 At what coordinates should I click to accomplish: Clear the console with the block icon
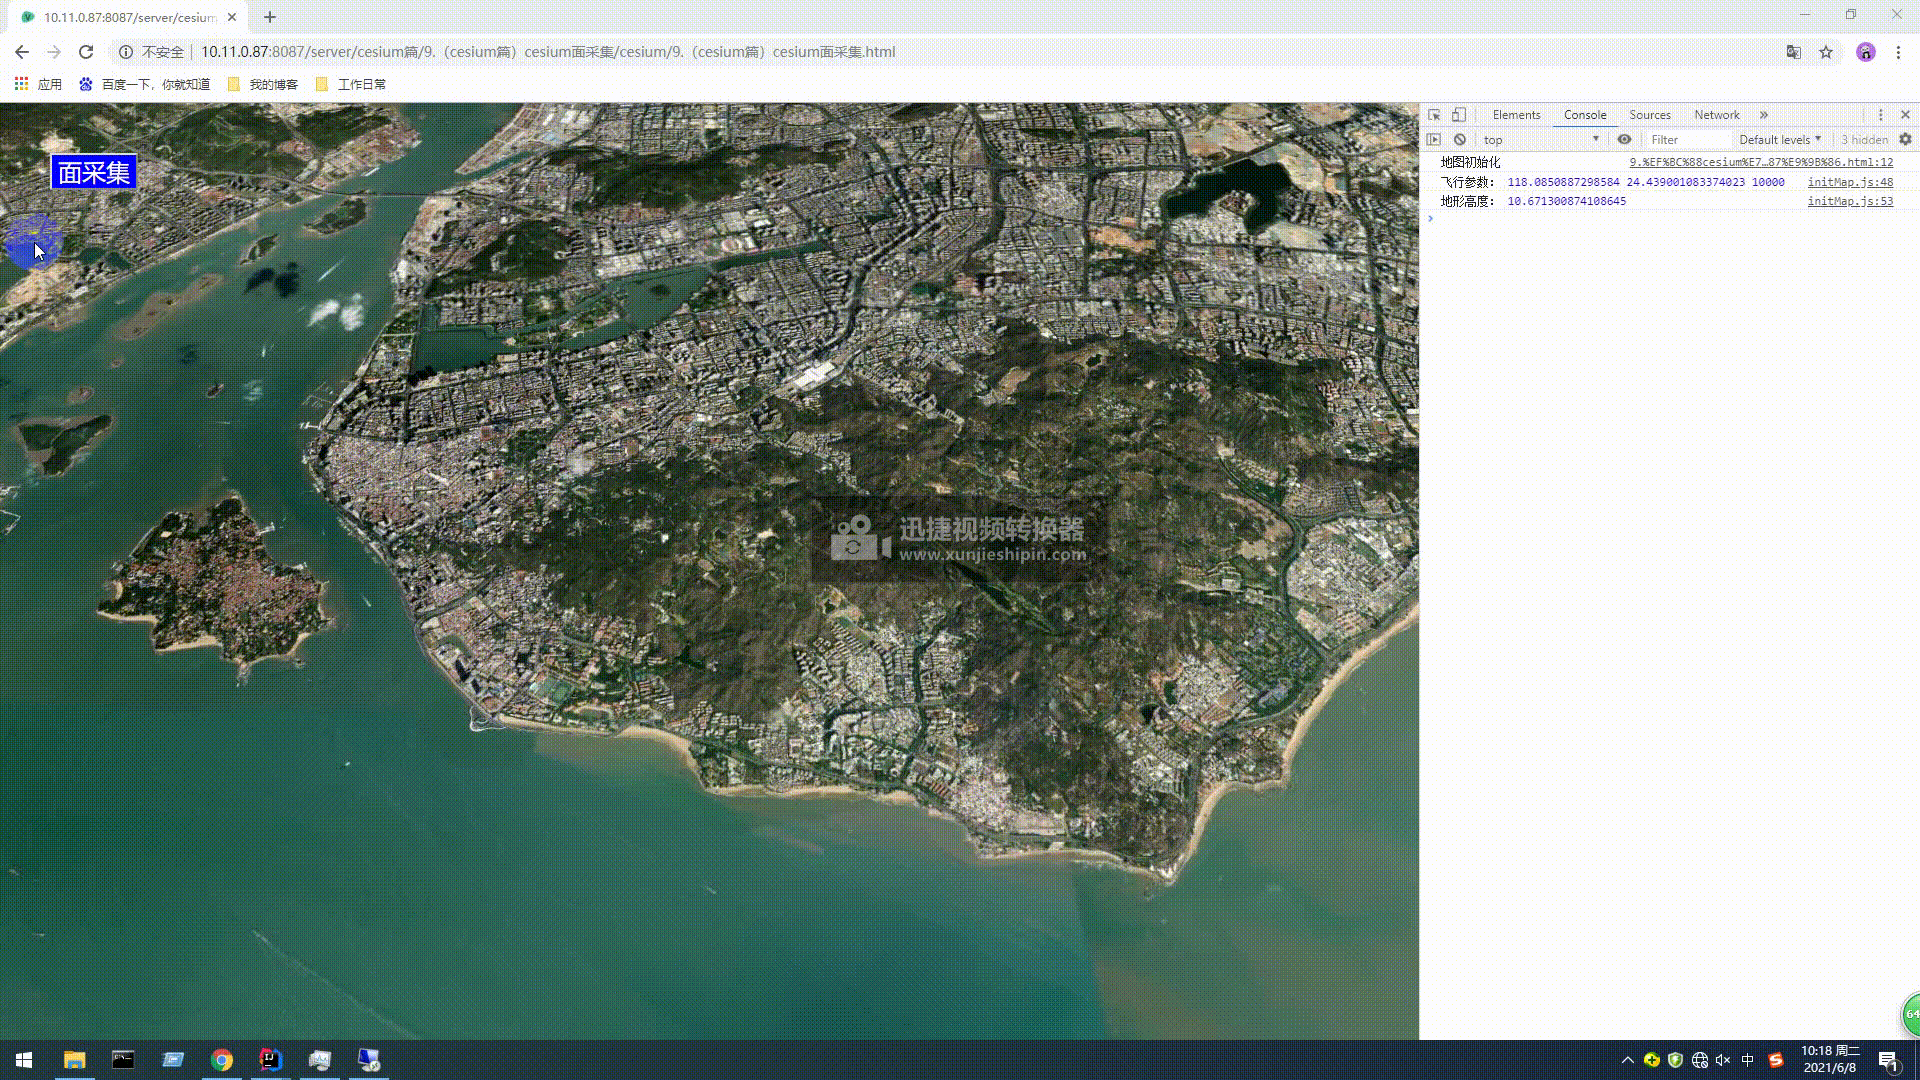coord(1460,140)
